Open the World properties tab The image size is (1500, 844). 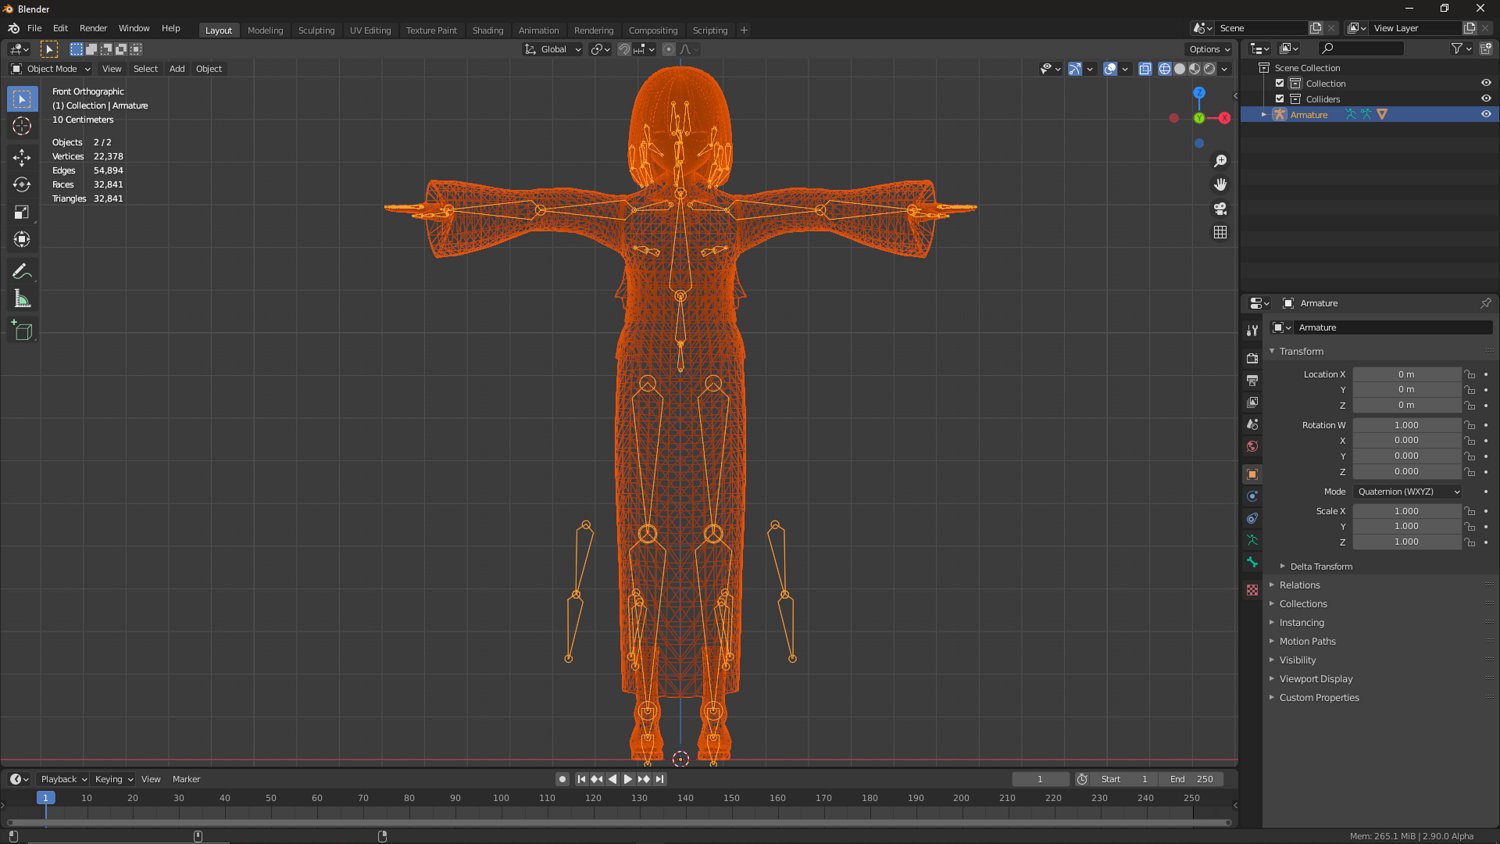coord(1252,446)
